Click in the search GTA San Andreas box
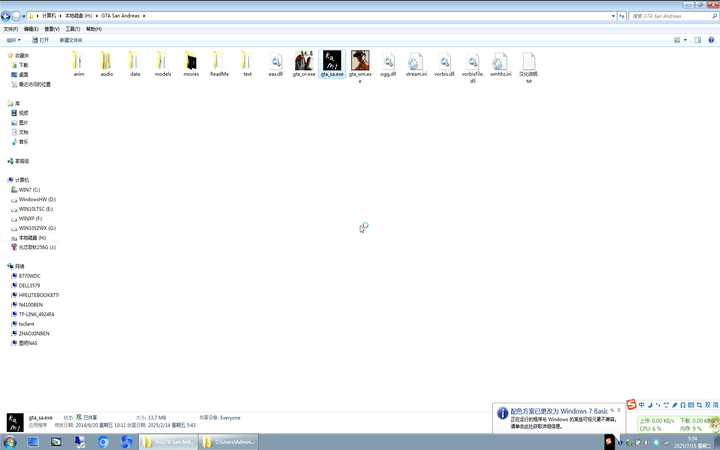 (x=673, y=16)
